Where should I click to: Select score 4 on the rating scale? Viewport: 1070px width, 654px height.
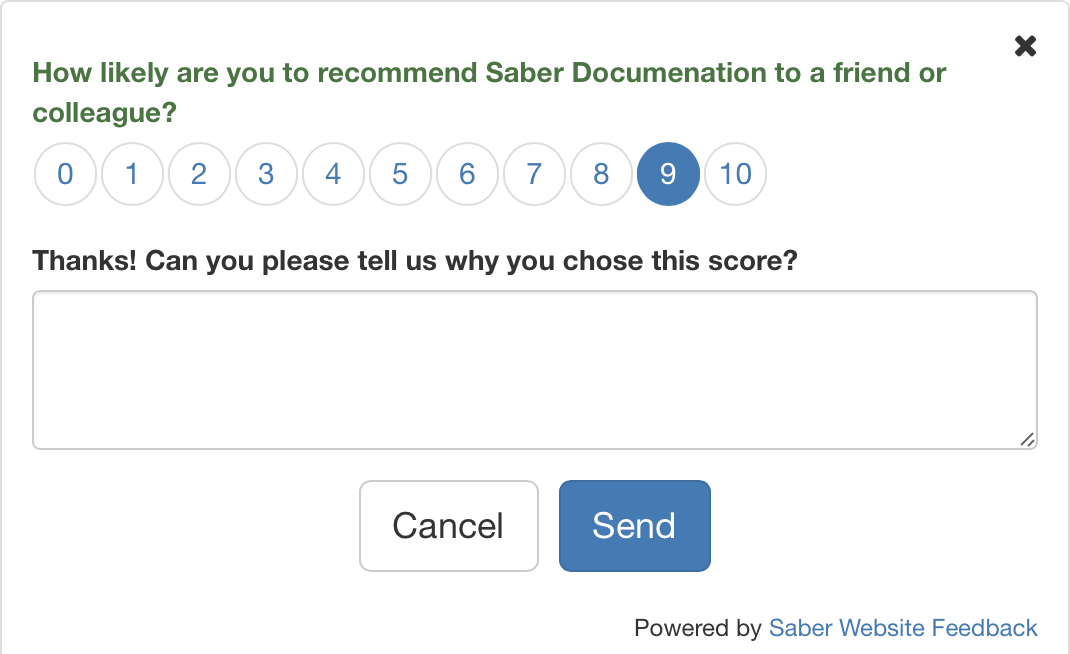click(x=333, y=174)
